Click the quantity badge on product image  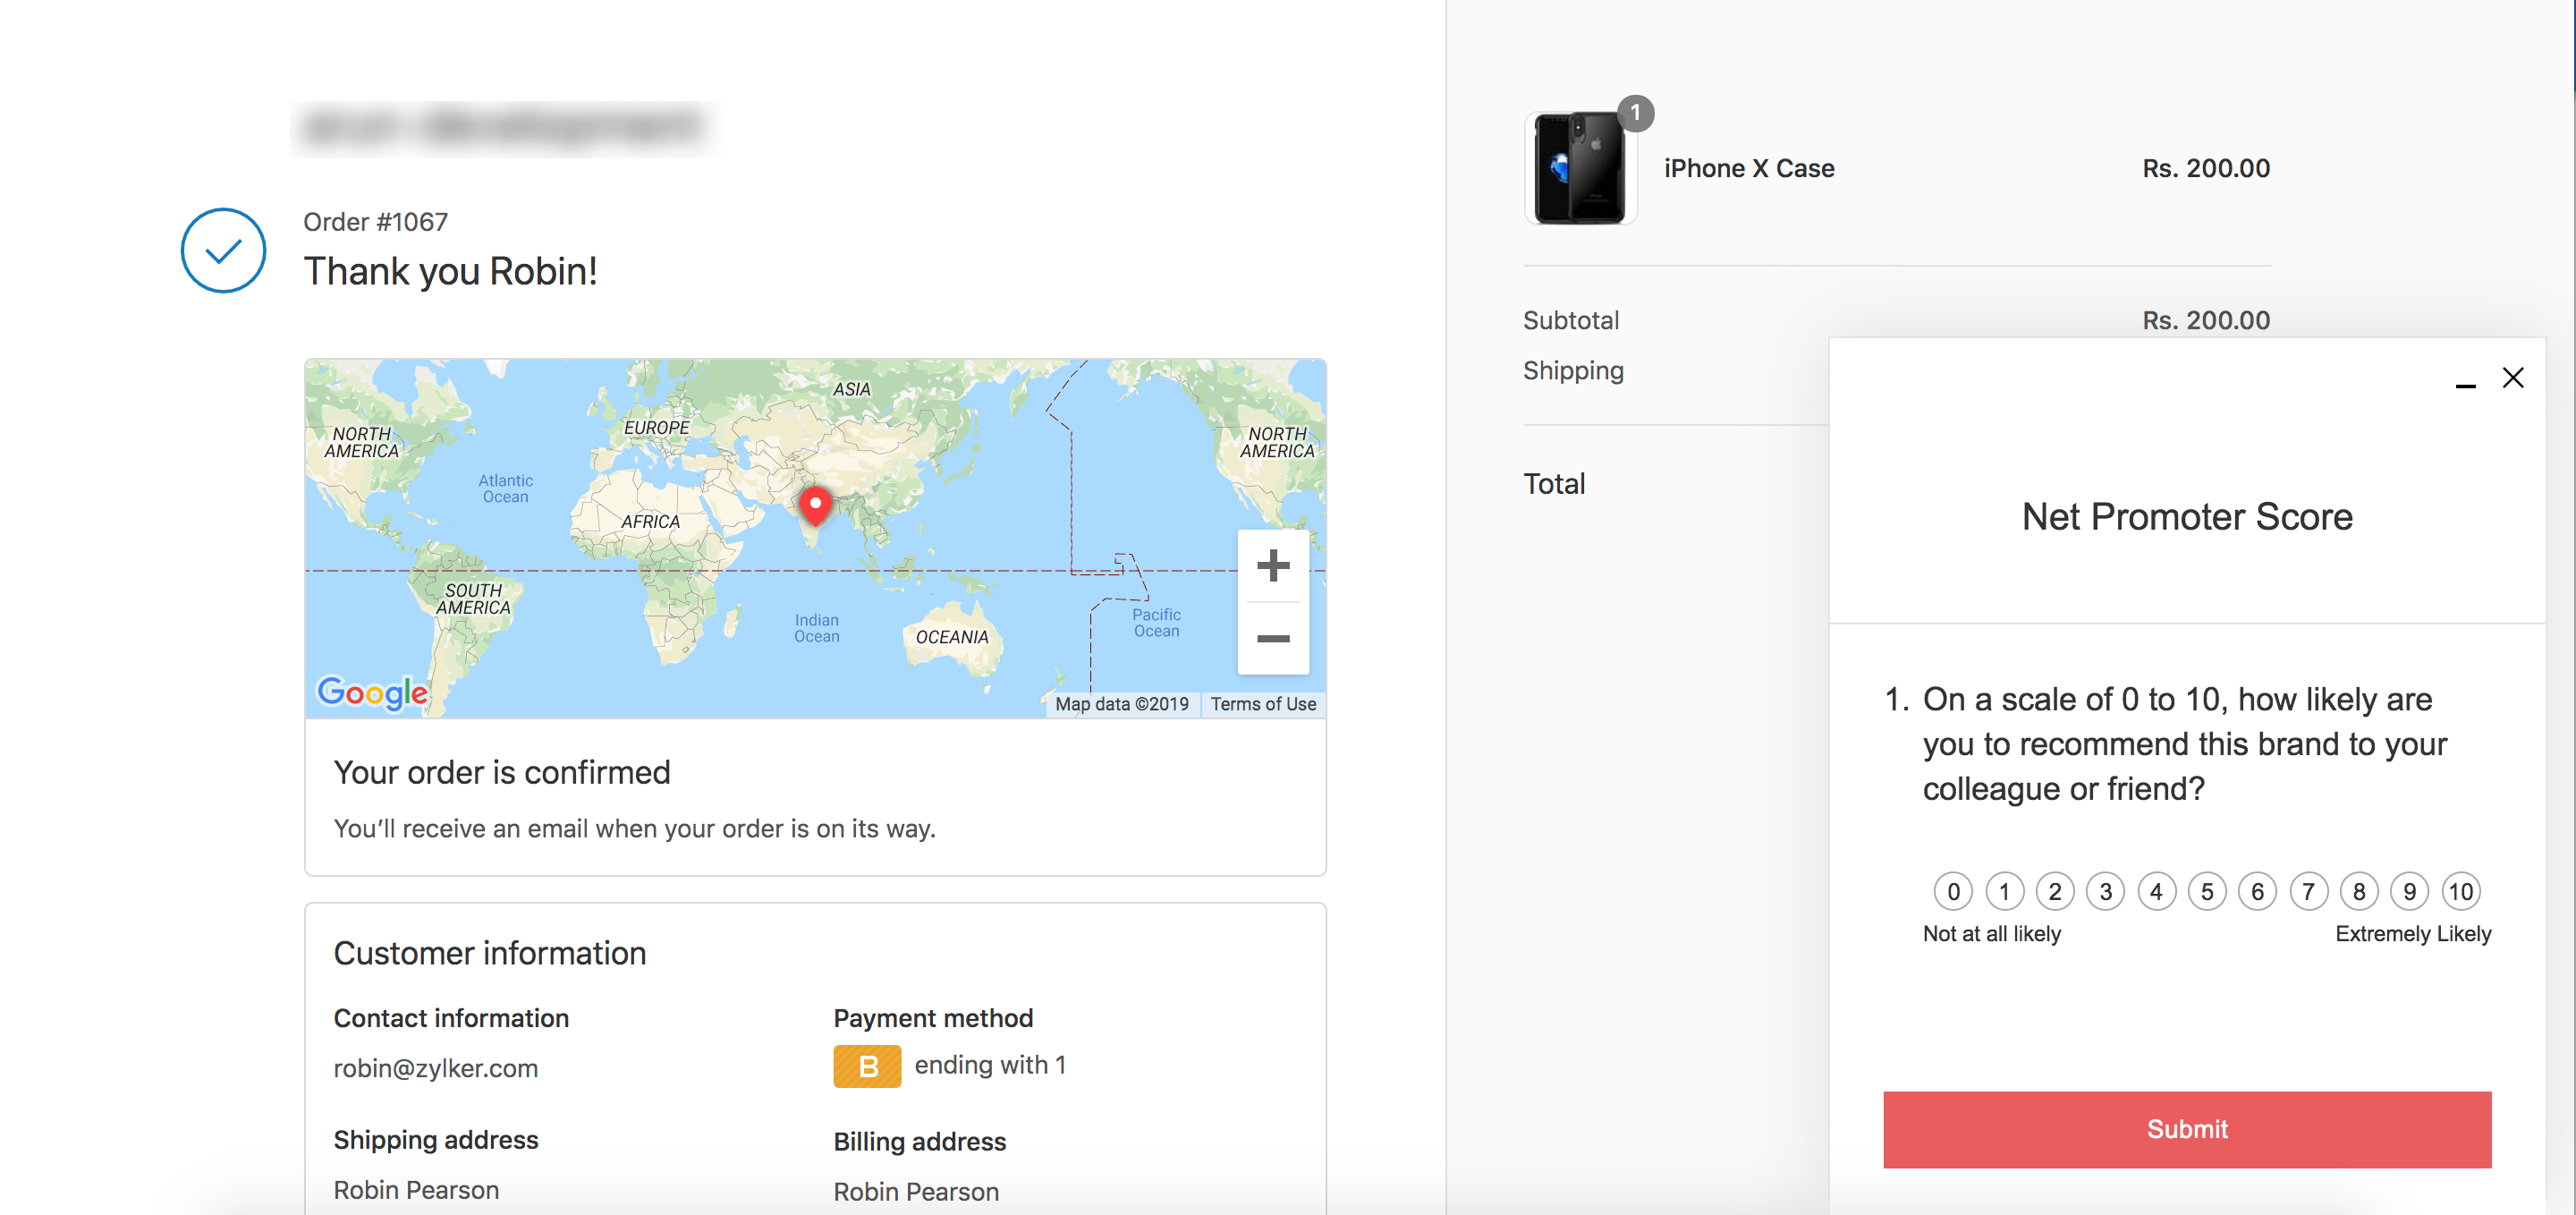[x=1636, y=113]
